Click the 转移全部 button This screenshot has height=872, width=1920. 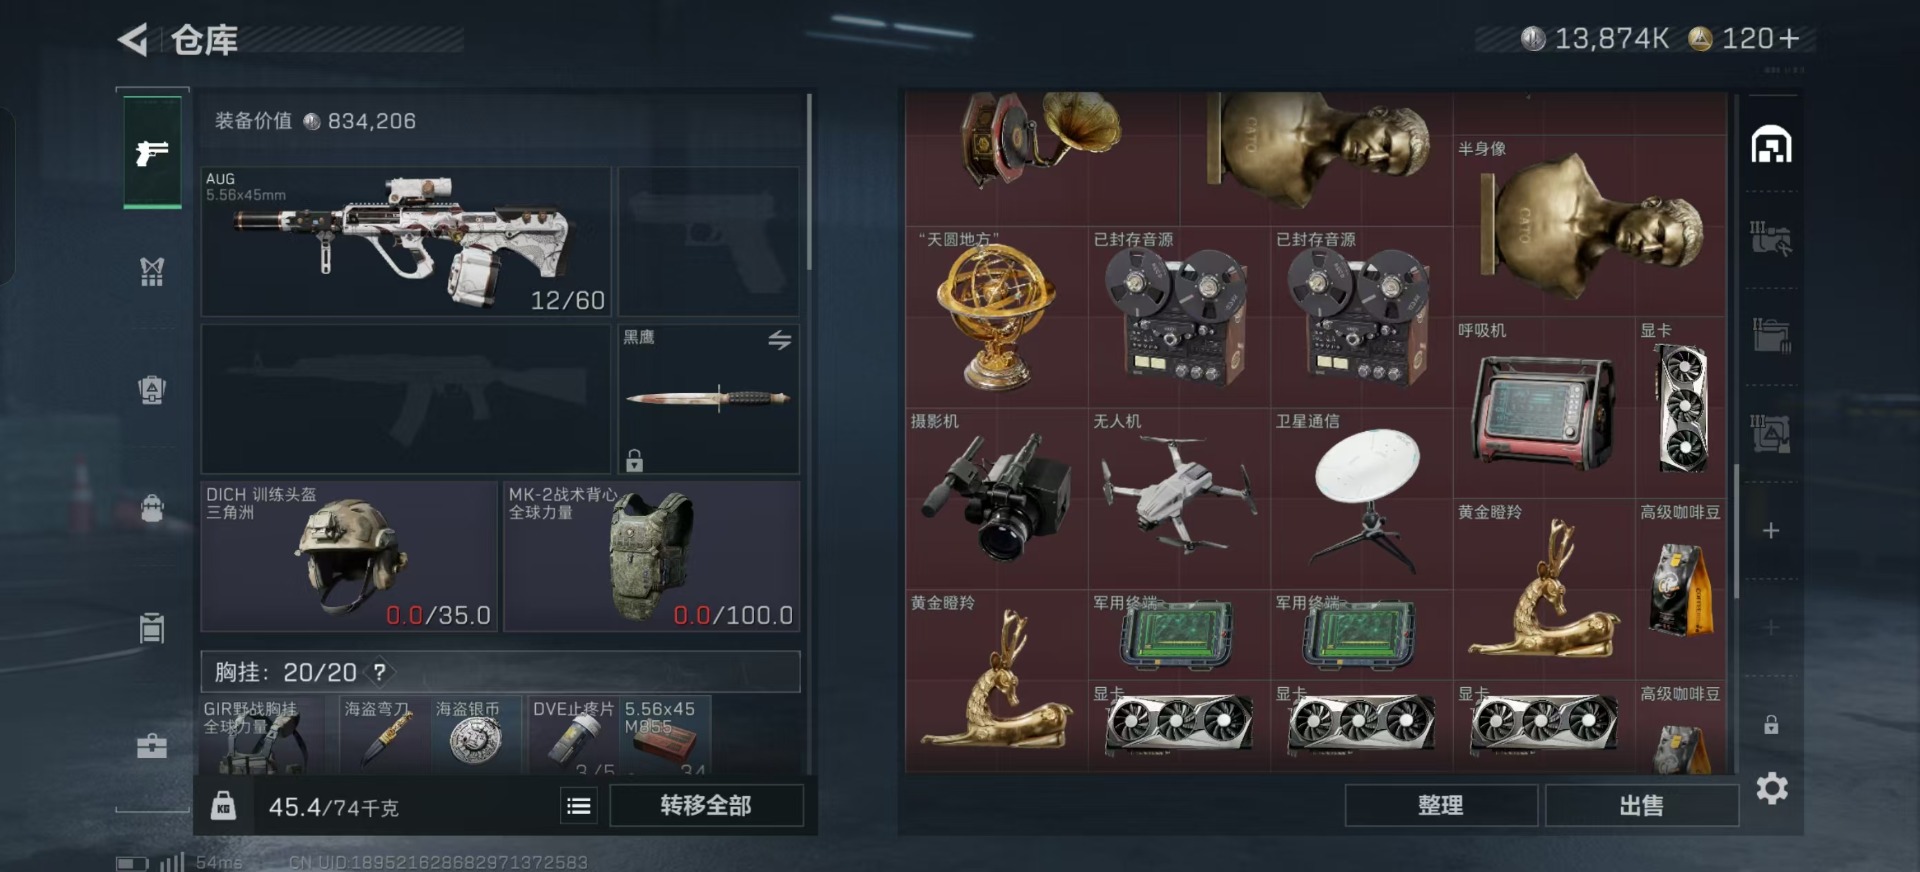[706, 806]
